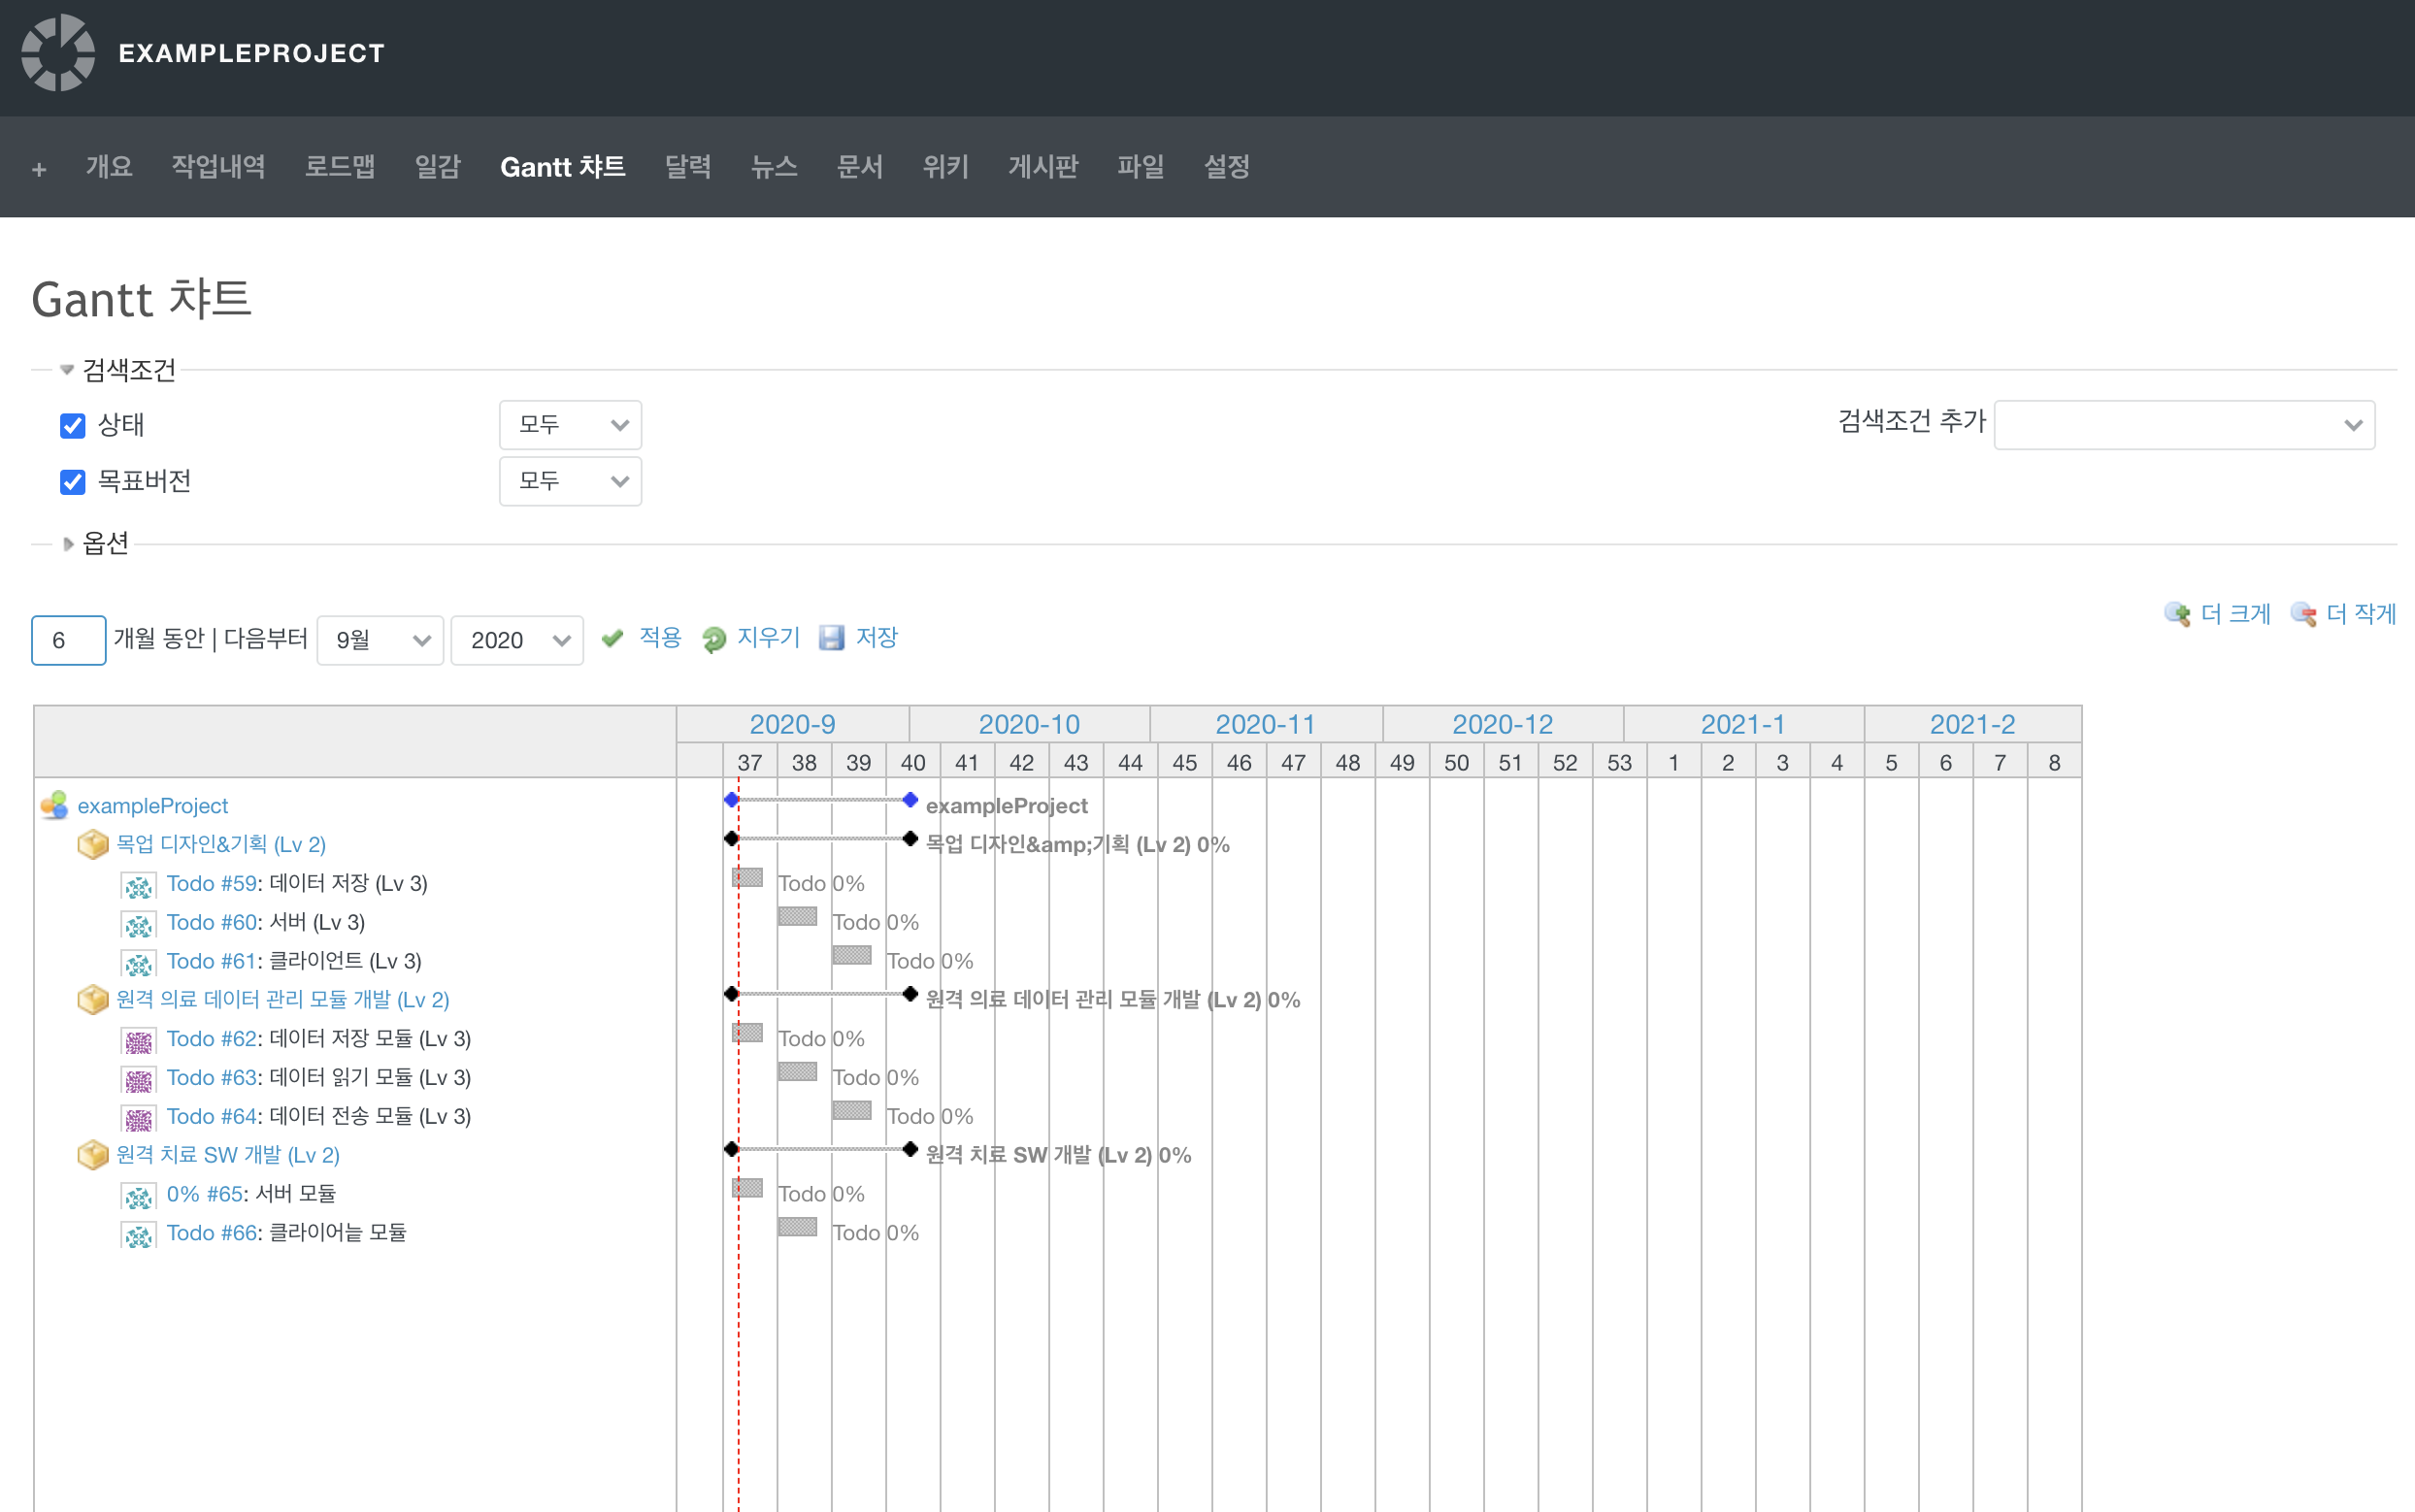
Task: Click the floppy disk save icon
Action: 831,638
